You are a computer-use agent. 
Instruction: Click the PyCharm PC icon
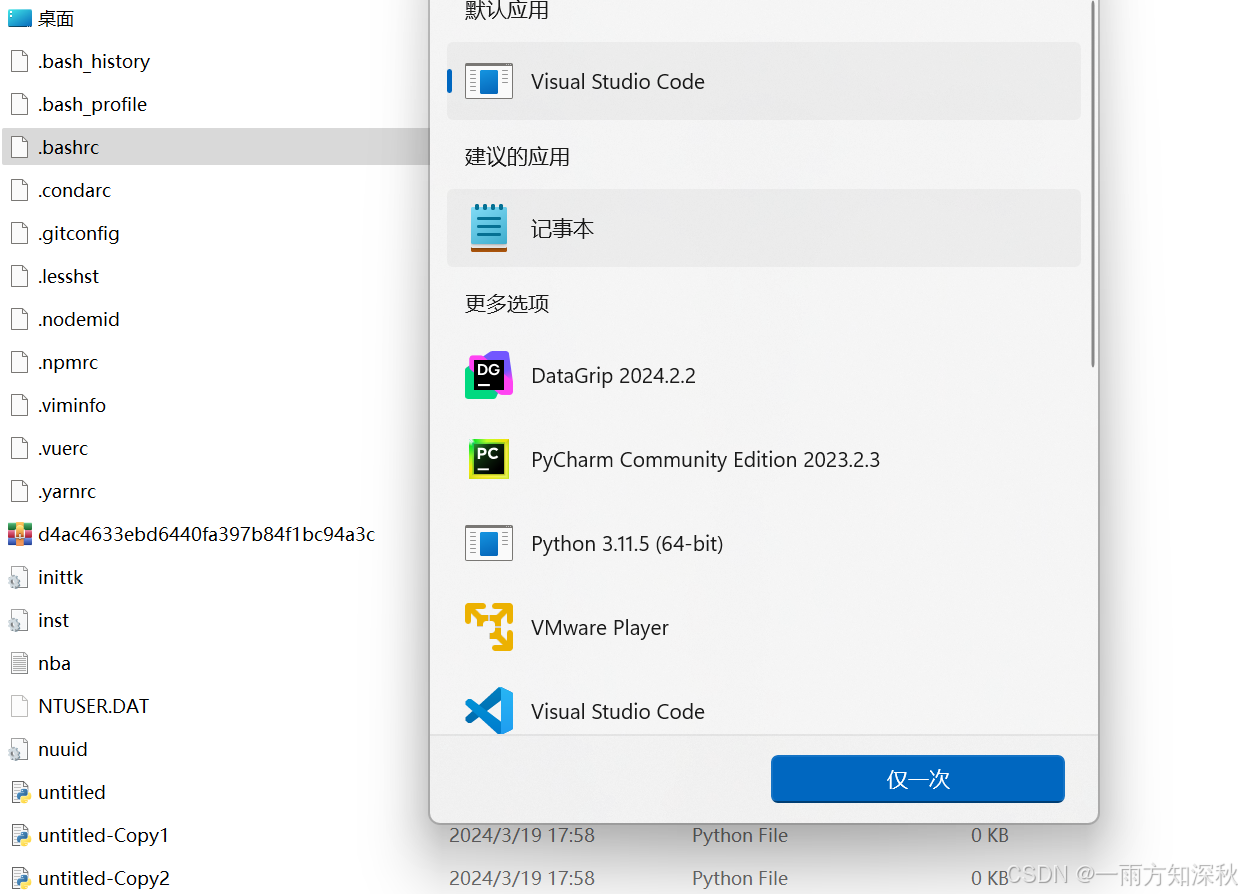pyautogui.click(x=489, y=459)
